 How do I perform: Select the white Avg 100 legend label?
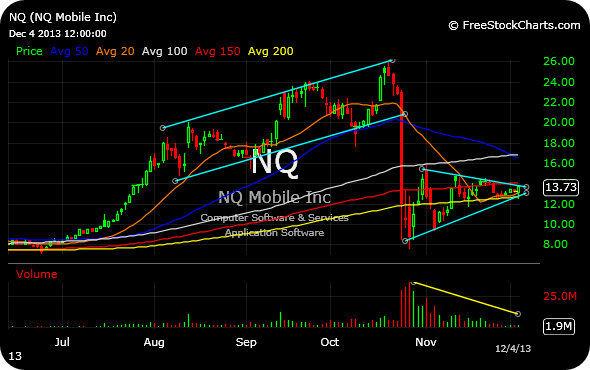point(164,51)
